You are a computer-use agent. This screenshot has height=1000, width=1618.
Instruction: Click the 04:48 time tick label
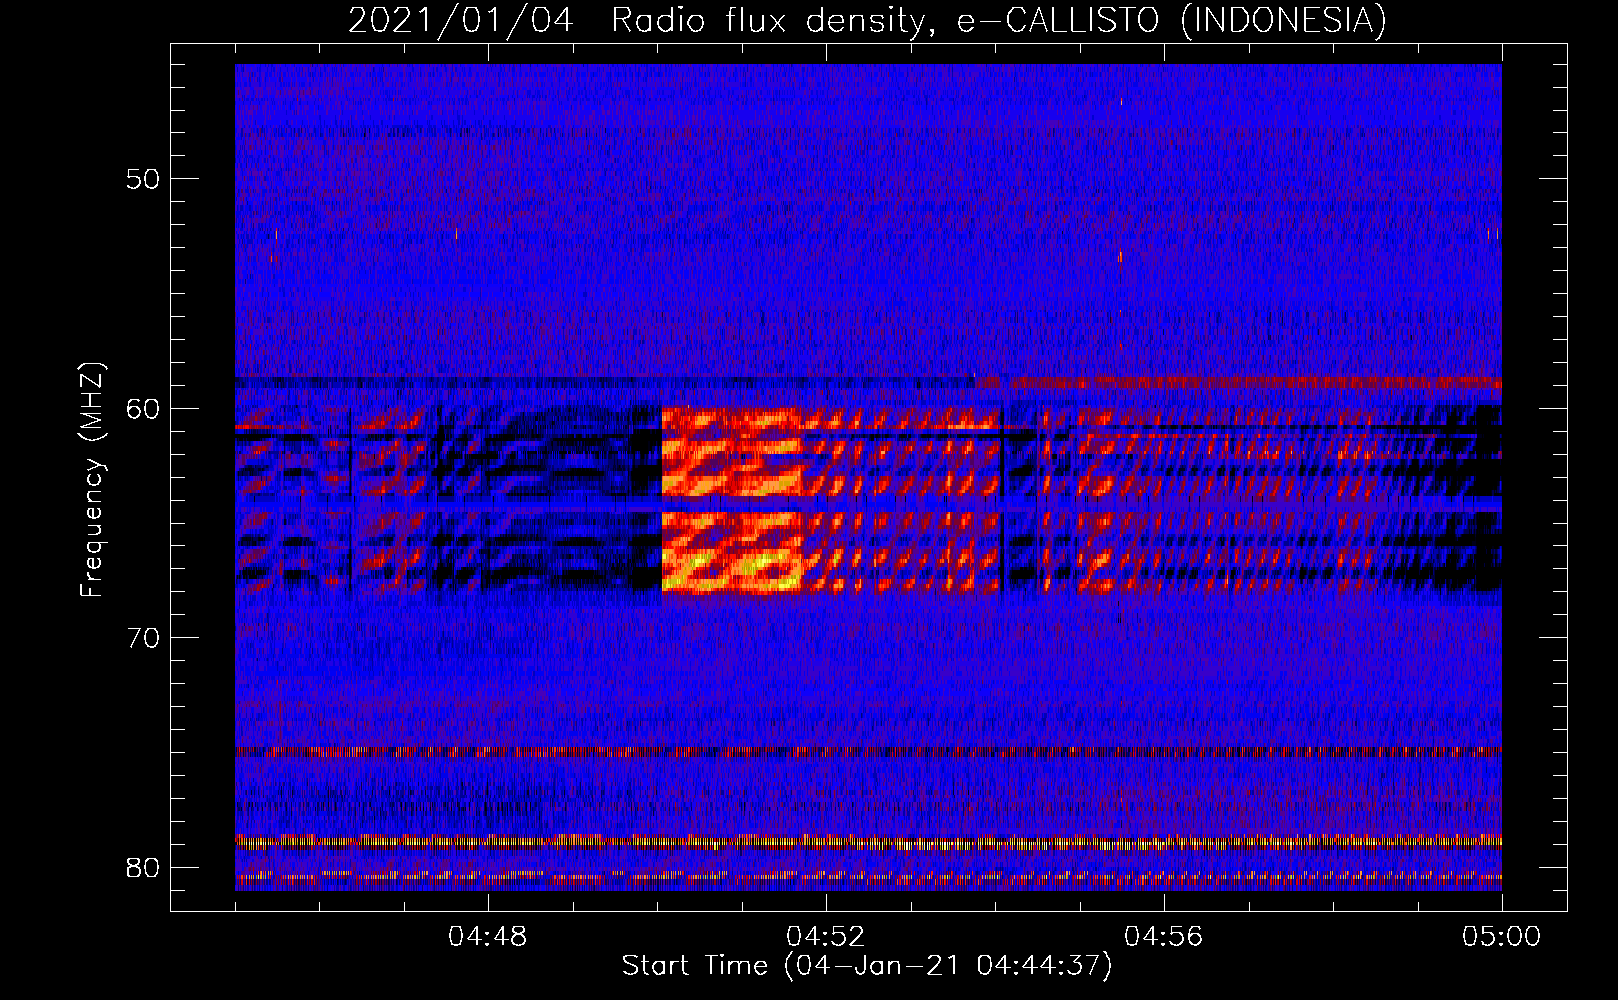(488, 937)
